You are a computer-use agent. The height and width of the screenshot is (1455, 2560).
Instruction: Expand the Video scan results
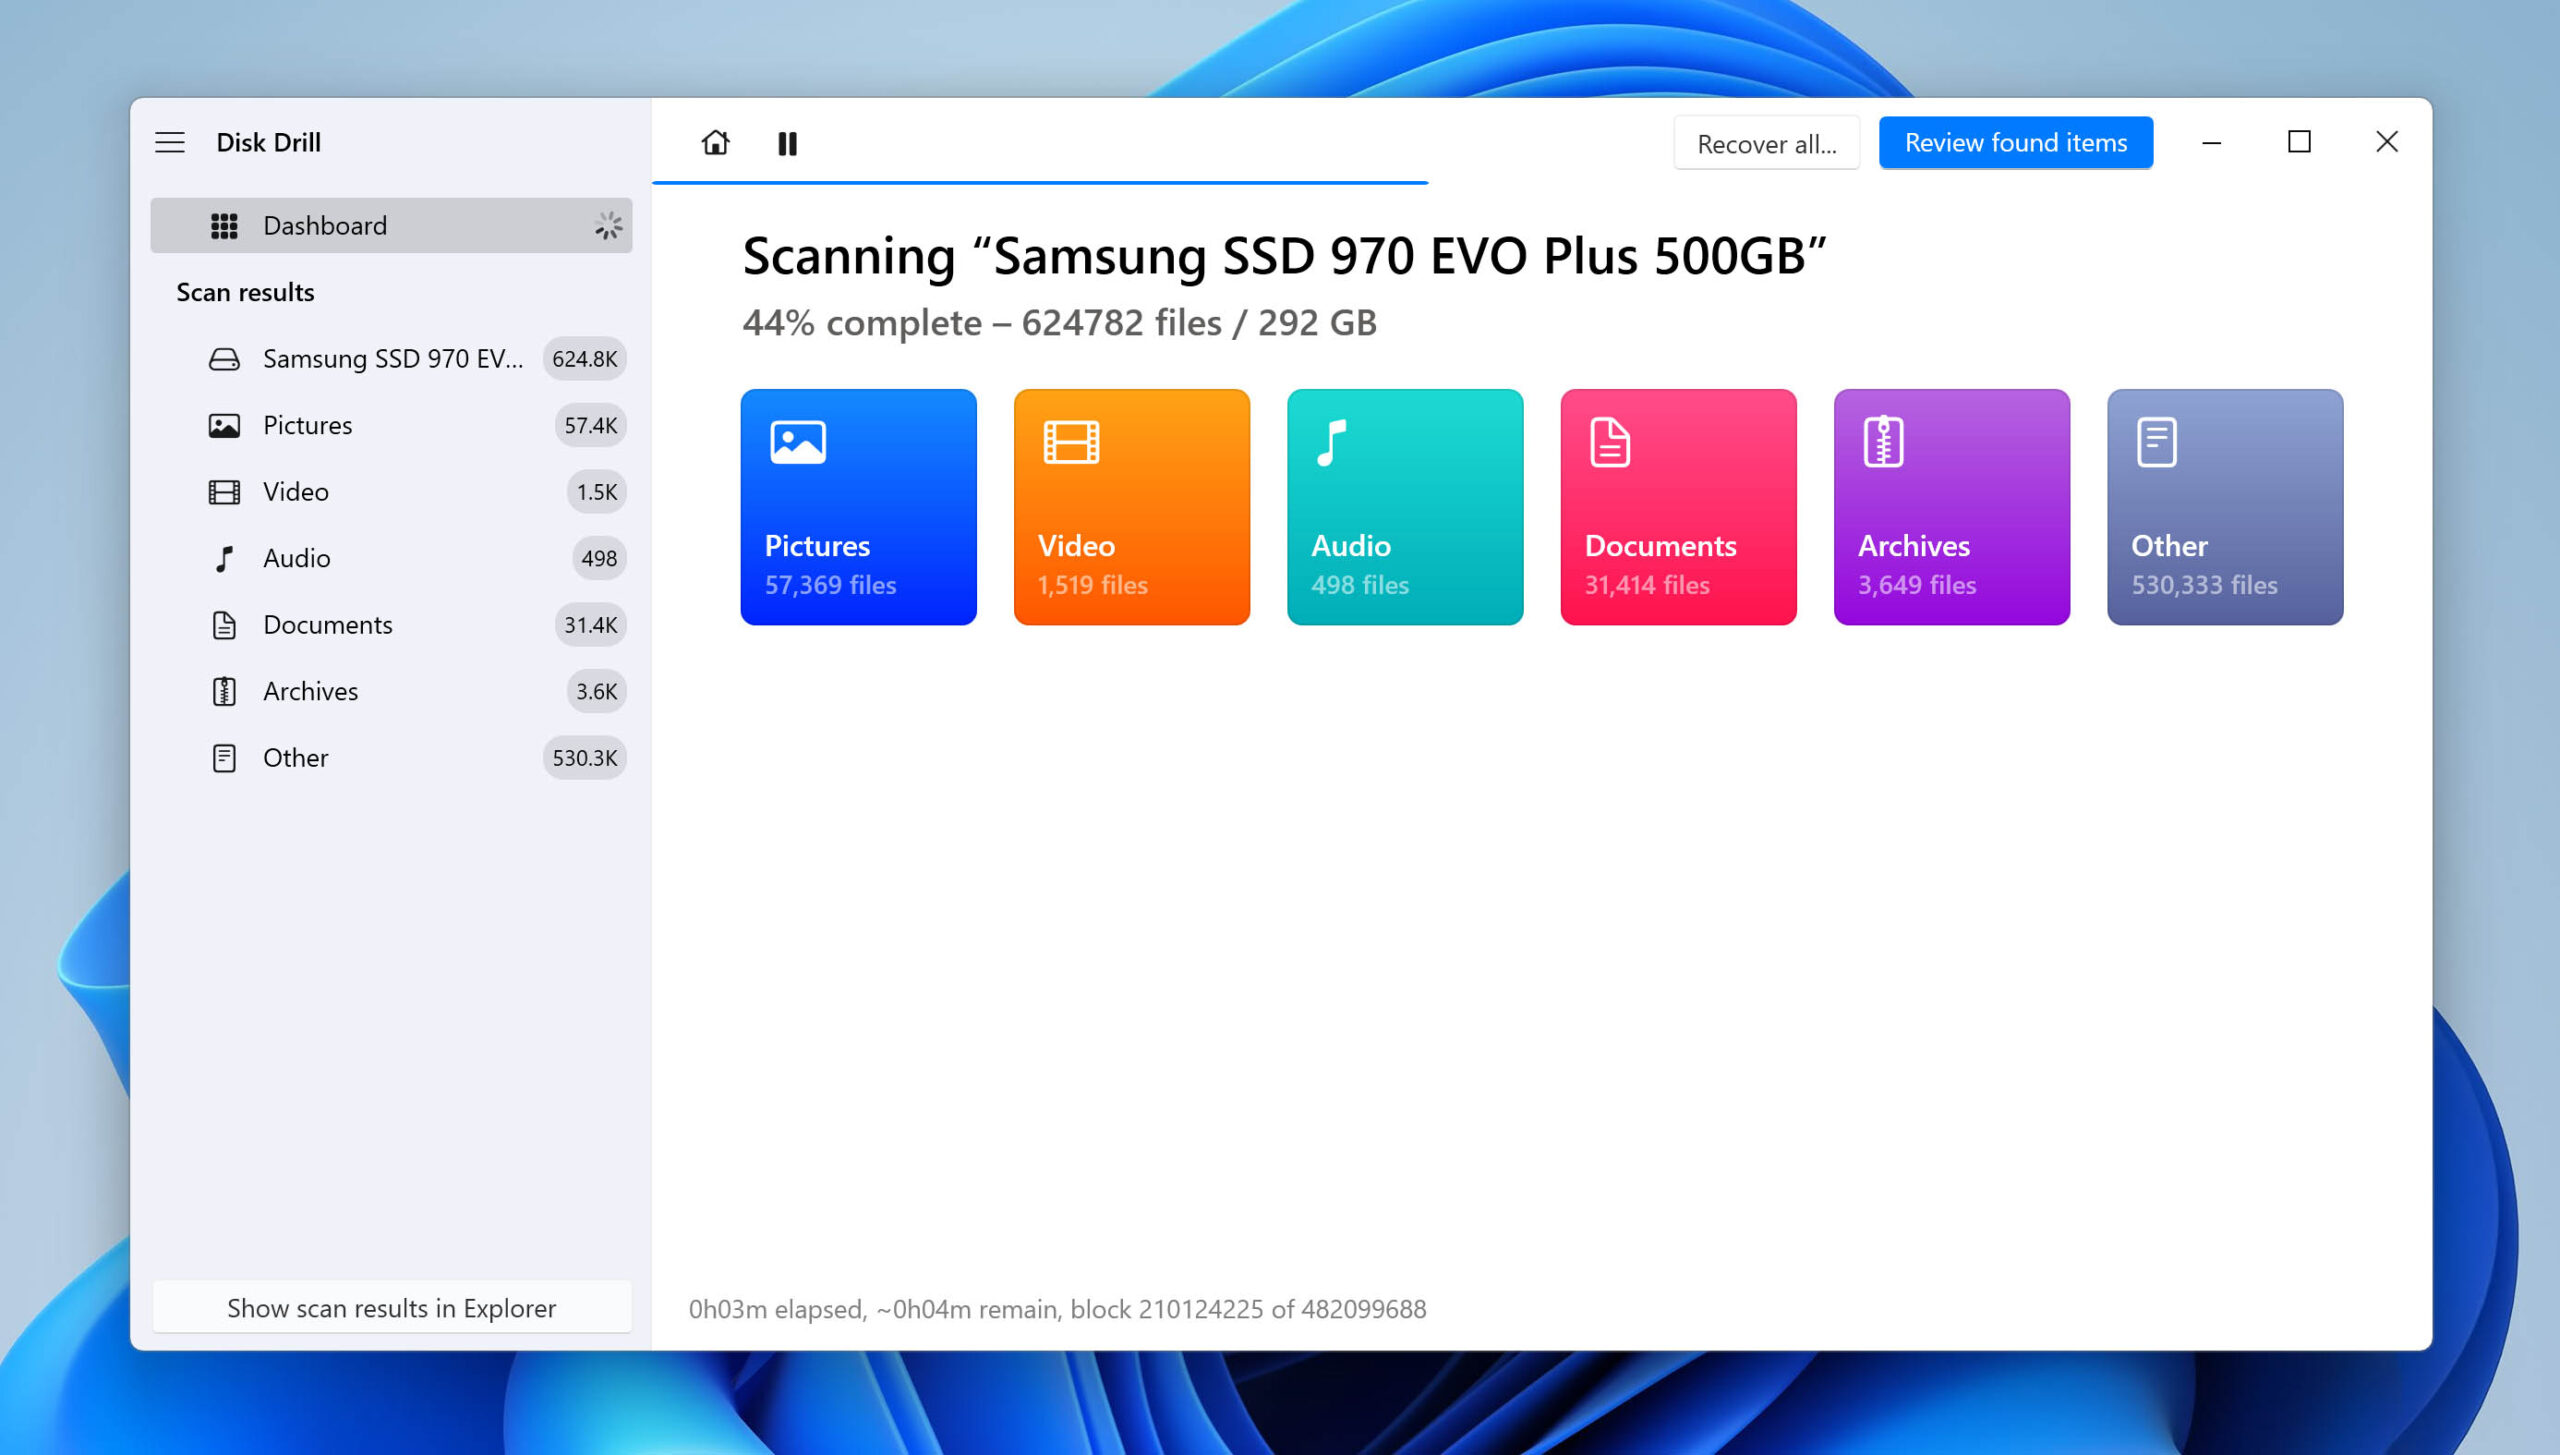pos(294,490)
